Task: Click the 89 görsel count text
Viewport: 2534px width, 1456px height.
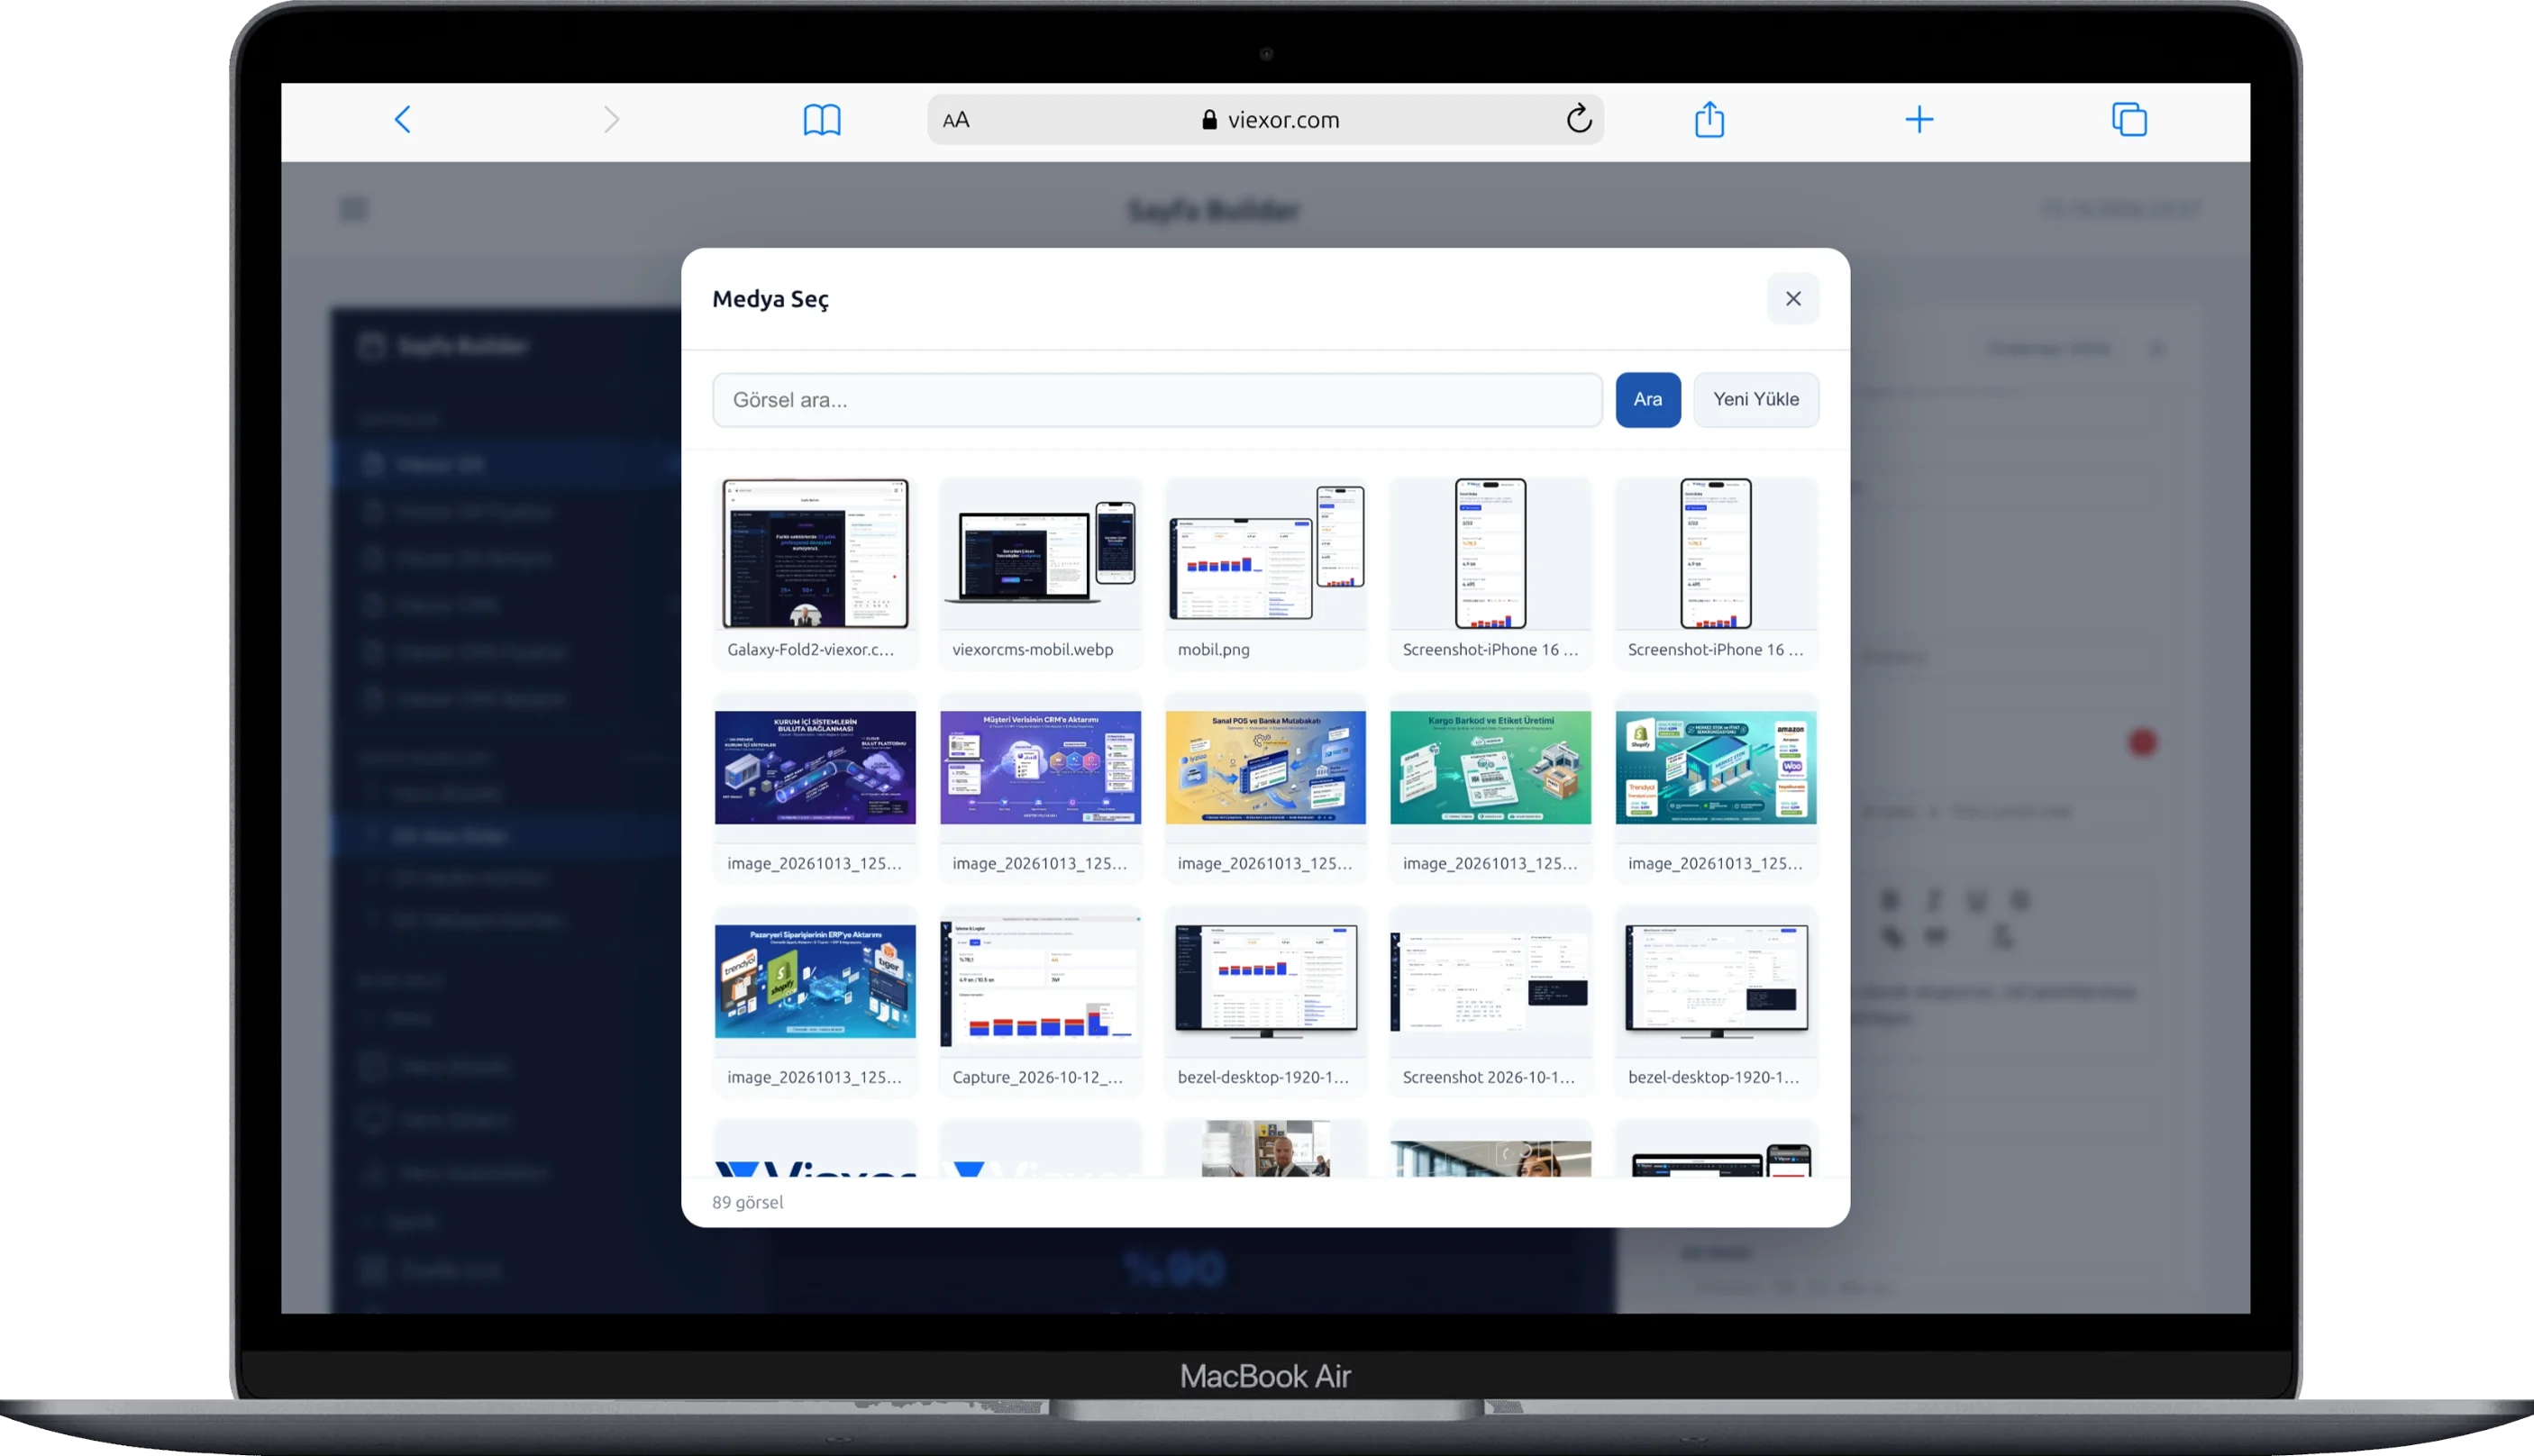Action: (x=747, y=1201)
